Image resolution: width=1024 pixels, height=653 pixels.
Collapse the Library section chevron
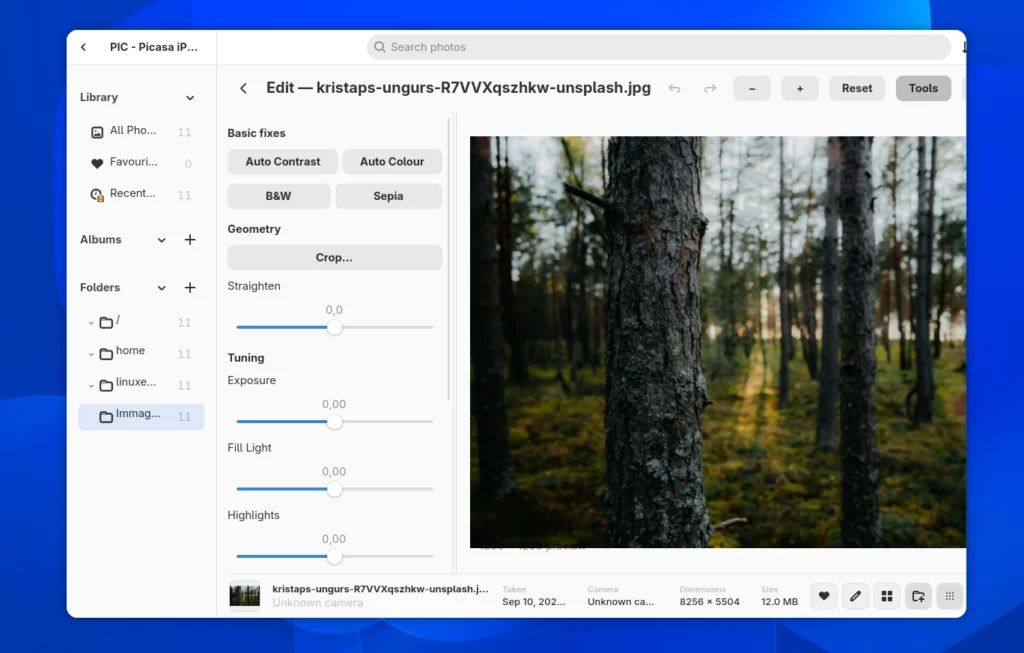click(x=190, y=98)
